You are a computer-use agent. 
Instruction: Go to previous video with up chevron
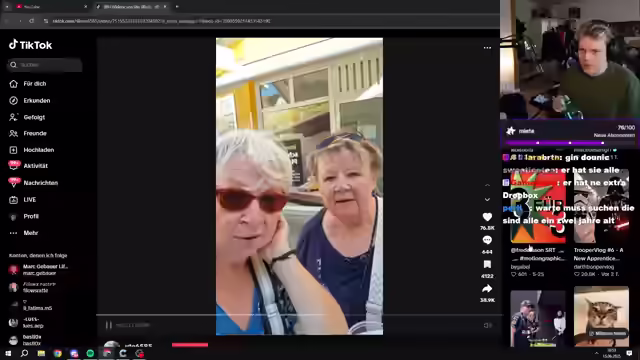pos(487,185)
